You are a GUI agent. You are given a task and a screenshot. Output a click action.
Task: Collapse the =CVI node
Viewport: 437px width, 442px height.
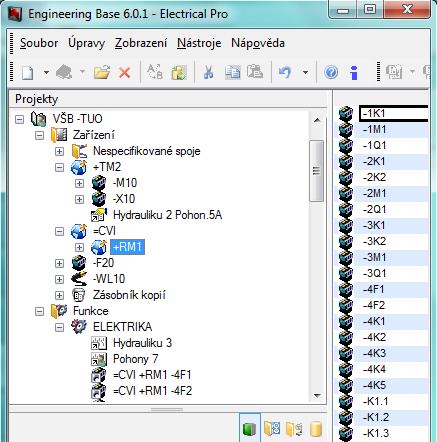pyautogui.click(x=60, y=231)
